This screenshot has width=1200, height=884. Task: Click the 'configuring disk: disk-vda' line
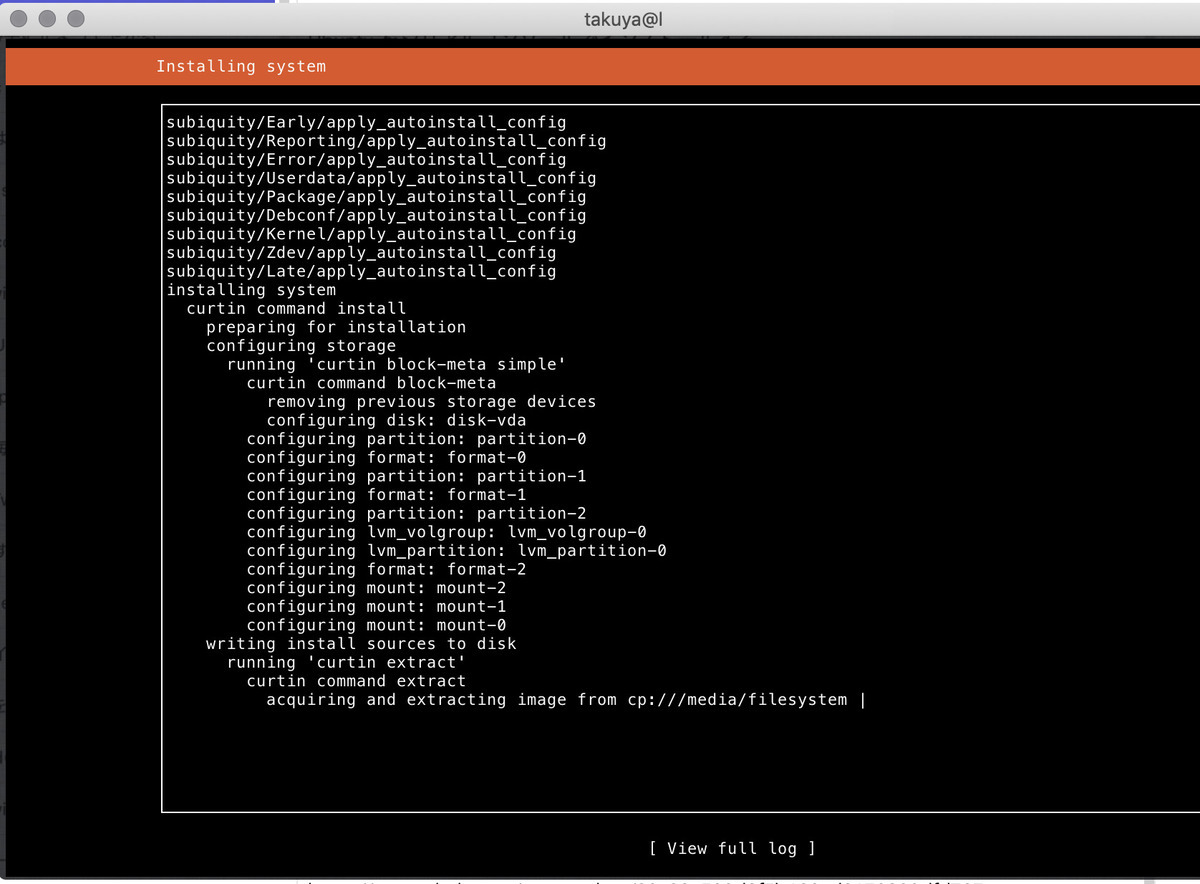click(x=396, y=420)
